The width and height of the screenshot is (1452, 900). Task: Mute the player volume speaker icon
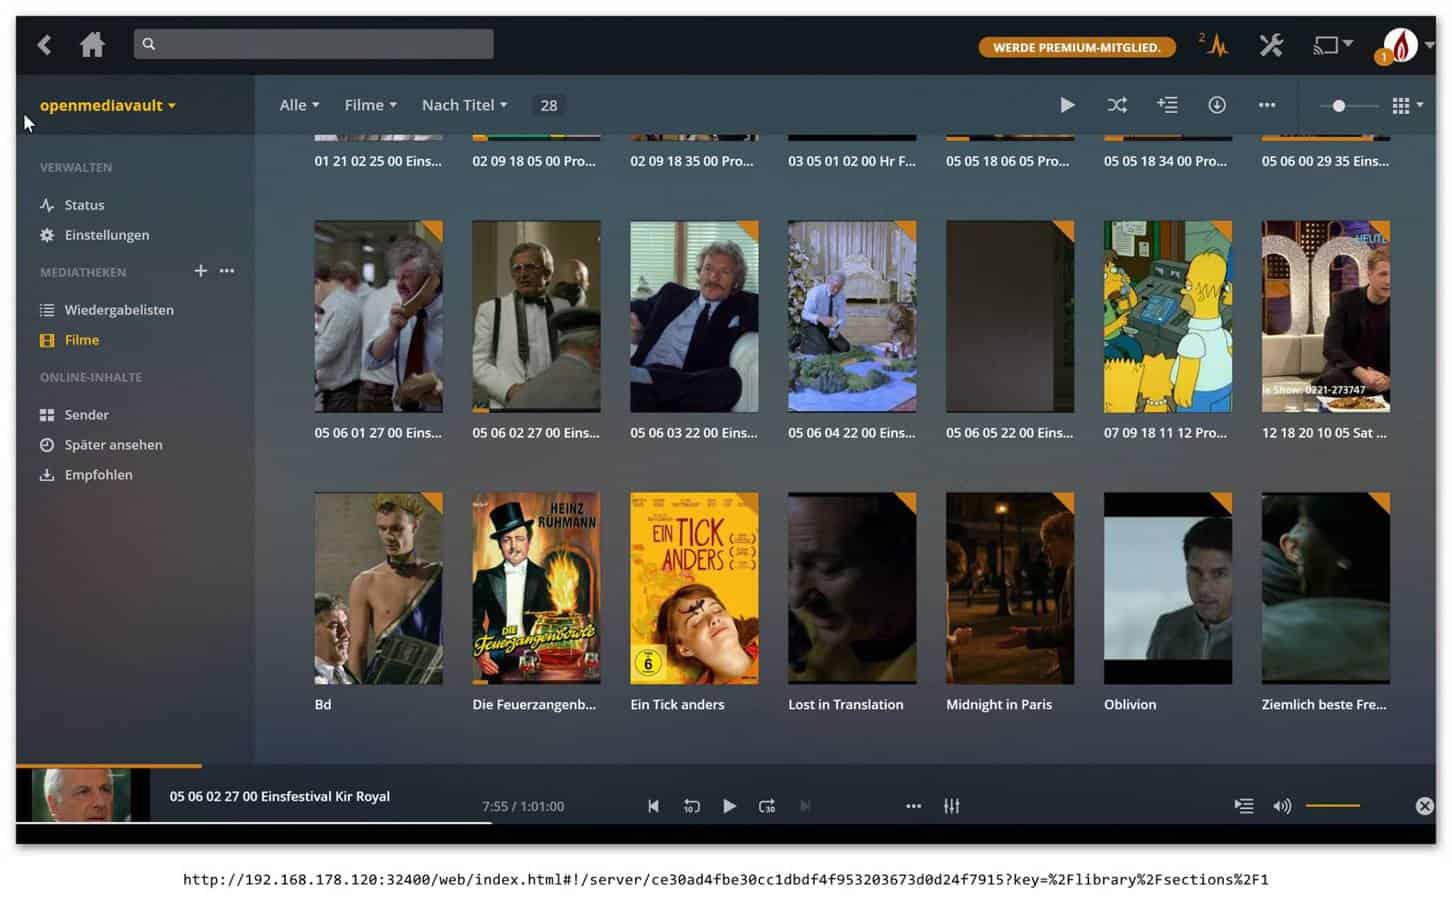click(x=1281, y=806)
